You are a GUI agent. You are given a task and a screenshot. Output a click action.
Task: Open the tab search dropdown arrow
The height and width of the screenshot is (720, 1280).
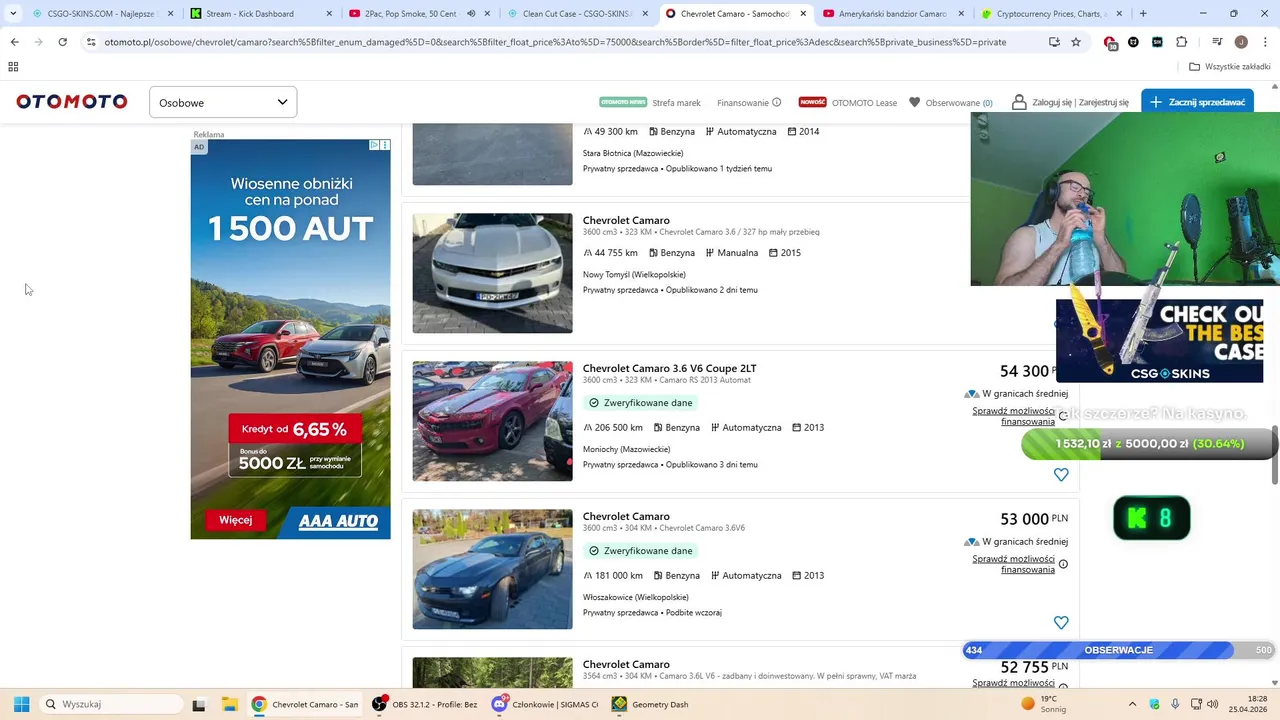pos(13,14)
